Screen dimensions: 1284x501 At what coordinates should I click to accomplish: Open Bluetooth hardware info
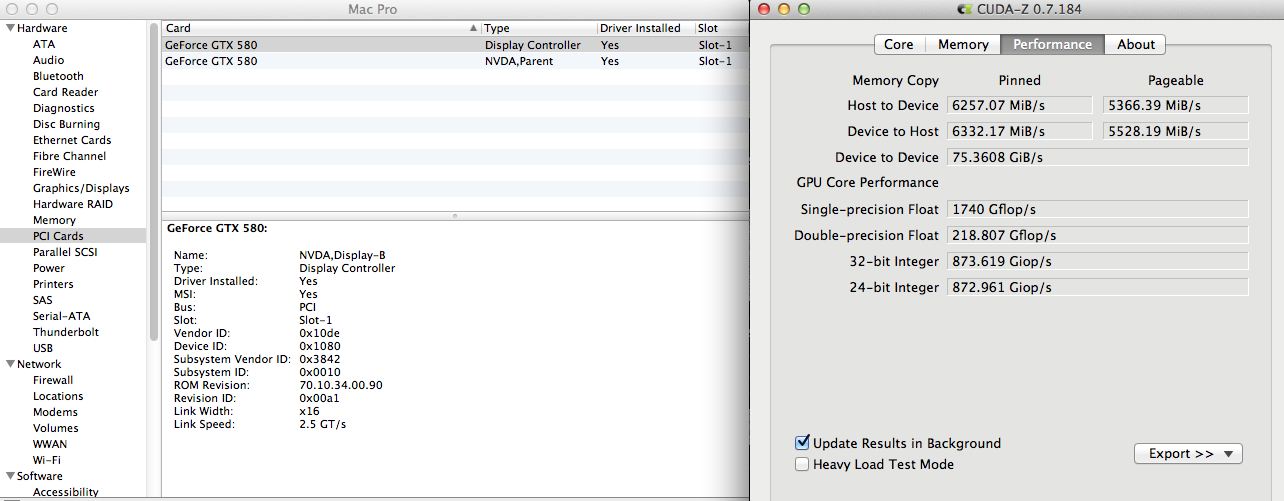[x=58, y=76]
